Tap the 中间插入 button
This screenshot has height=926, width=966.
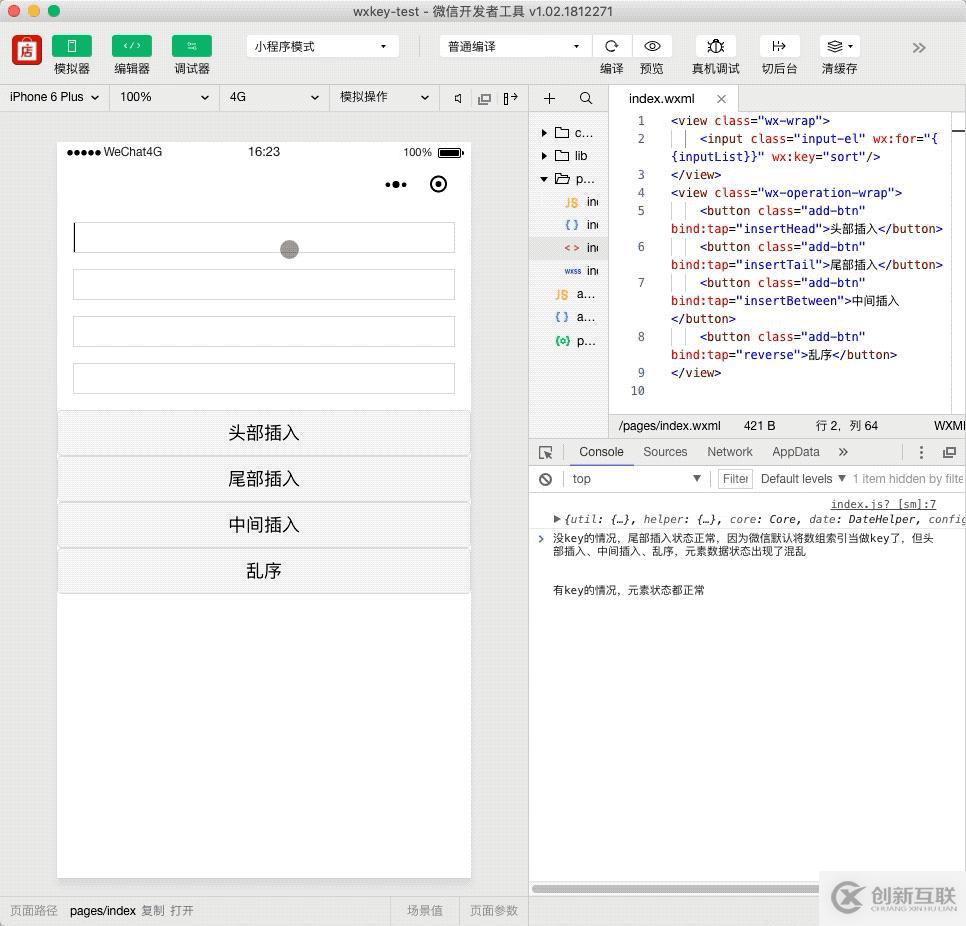pyautogui.click(x=264, y=525)
